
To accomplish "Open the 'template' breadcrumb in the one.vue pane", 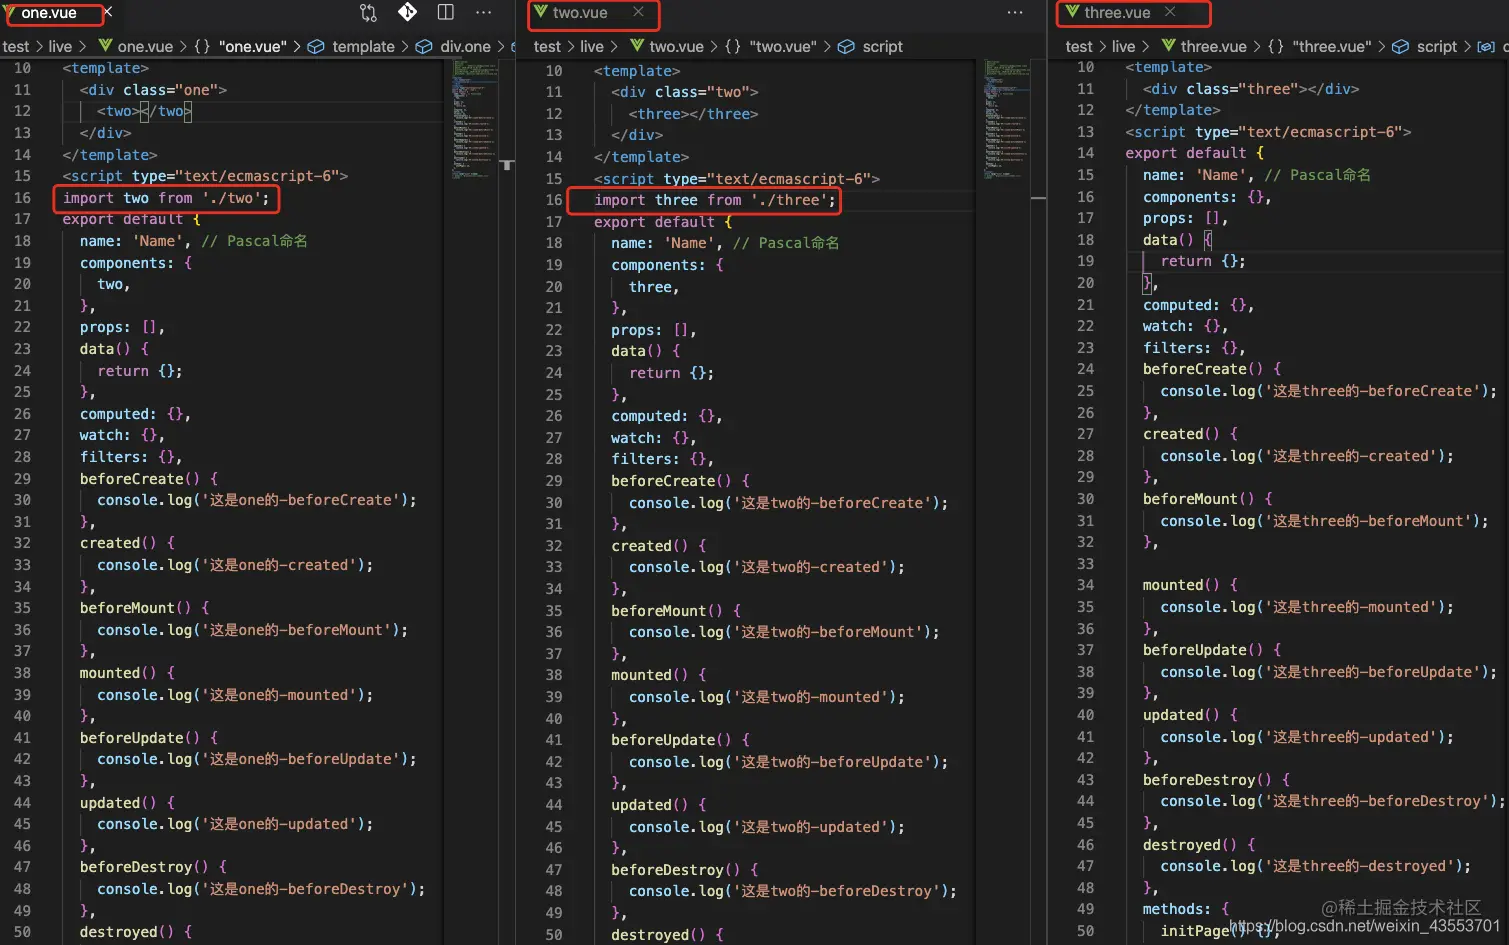I will coord(363,47).
